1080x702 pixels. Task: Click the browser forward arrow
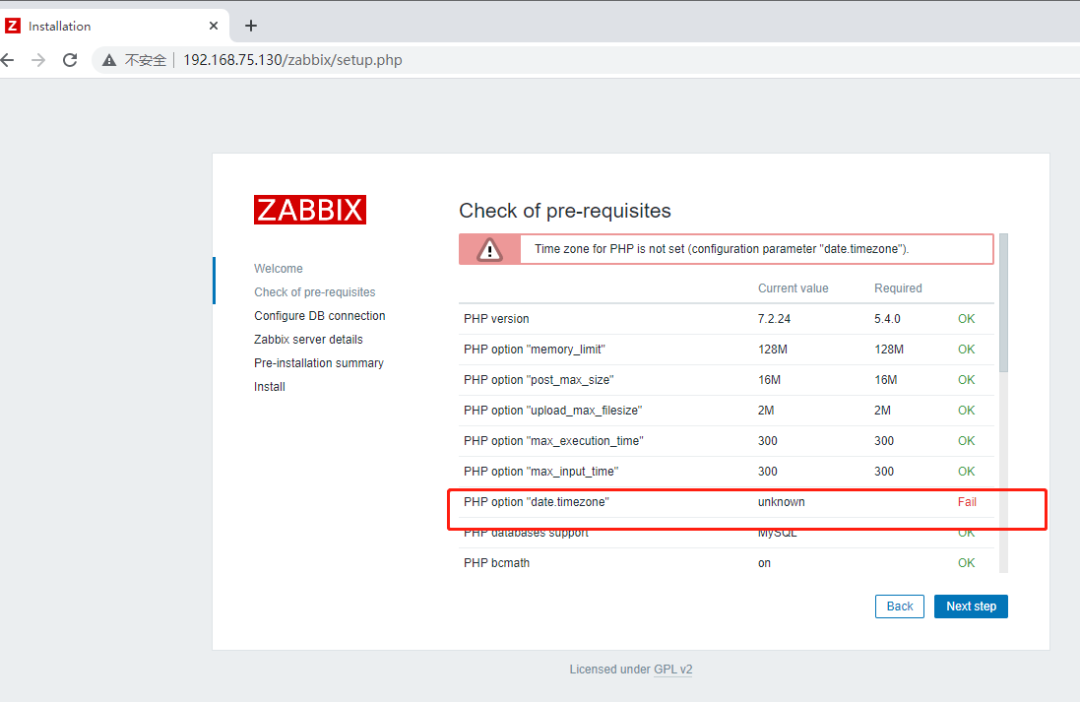tap(38, 60)
